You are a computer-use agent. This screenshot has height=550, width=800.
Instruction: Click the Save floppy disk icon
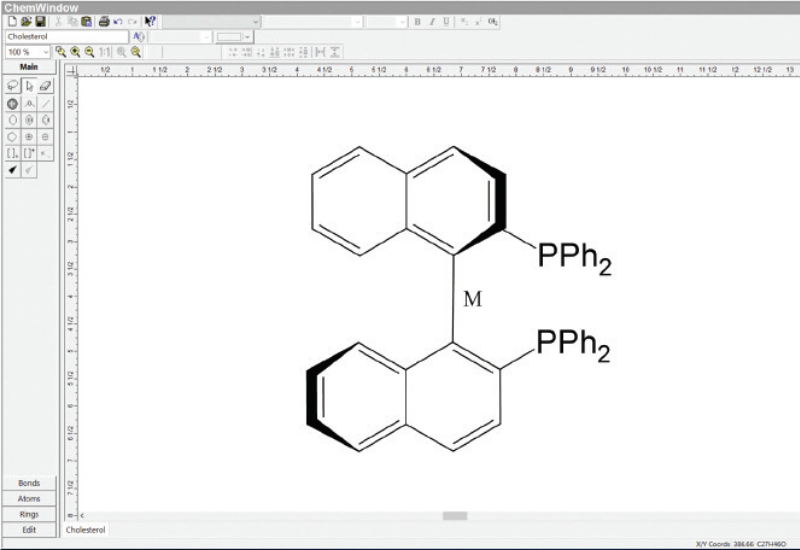(40, 21)
